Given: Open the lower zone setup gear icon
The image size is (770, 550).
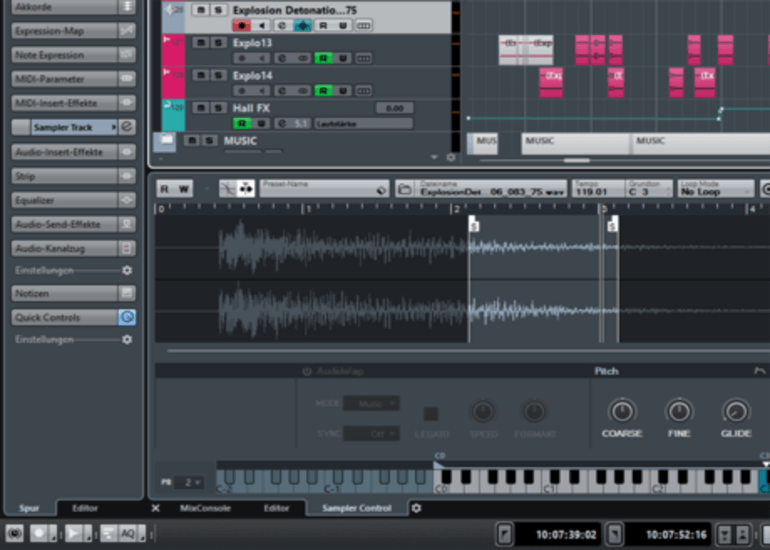Looking at the screenshot, I should [417, 508].
